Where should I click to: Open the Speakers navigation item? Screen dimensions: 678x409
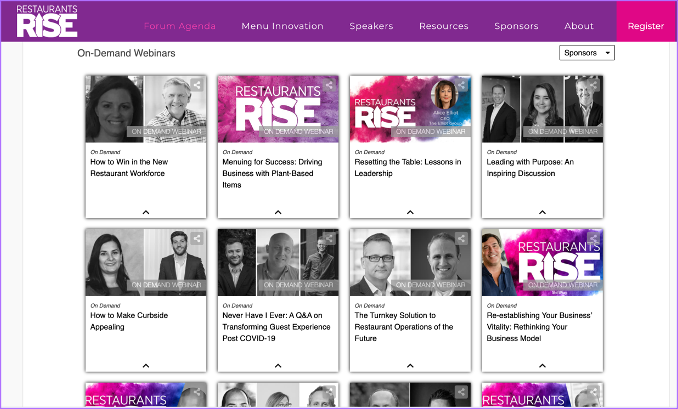[x=371, y=26]
